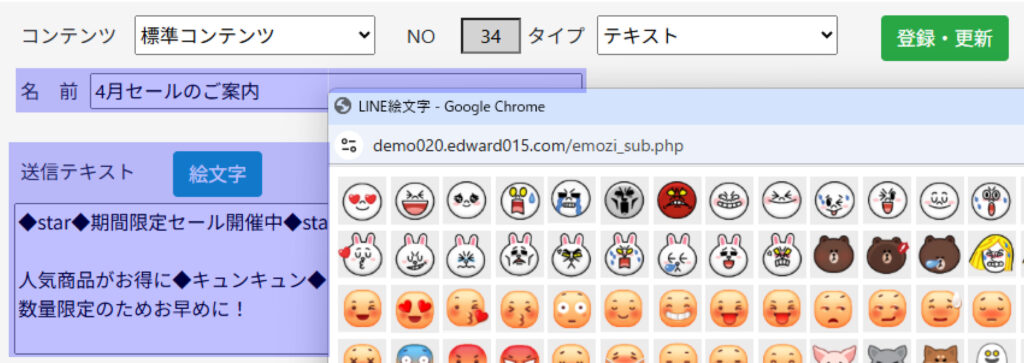Select the red angry moon face emoji
Image resolution: width=1024 pixels, height=363 pixels.
pos(677,200)
